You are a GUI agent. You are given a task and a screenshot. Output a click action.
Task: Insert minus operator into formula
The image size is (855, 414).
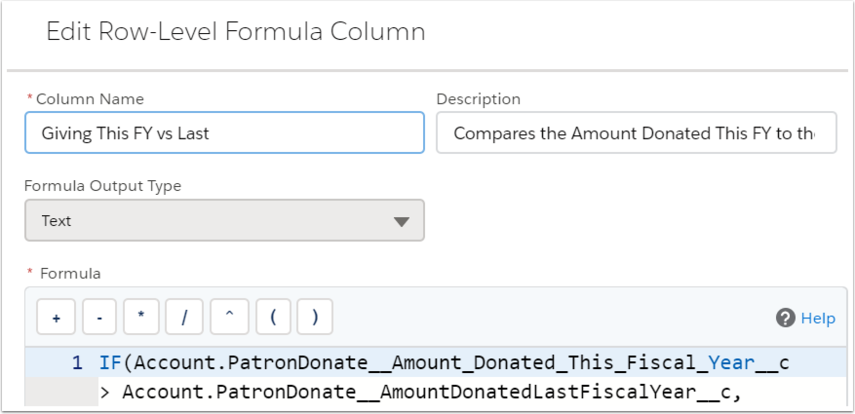click(x=99, y=317)
